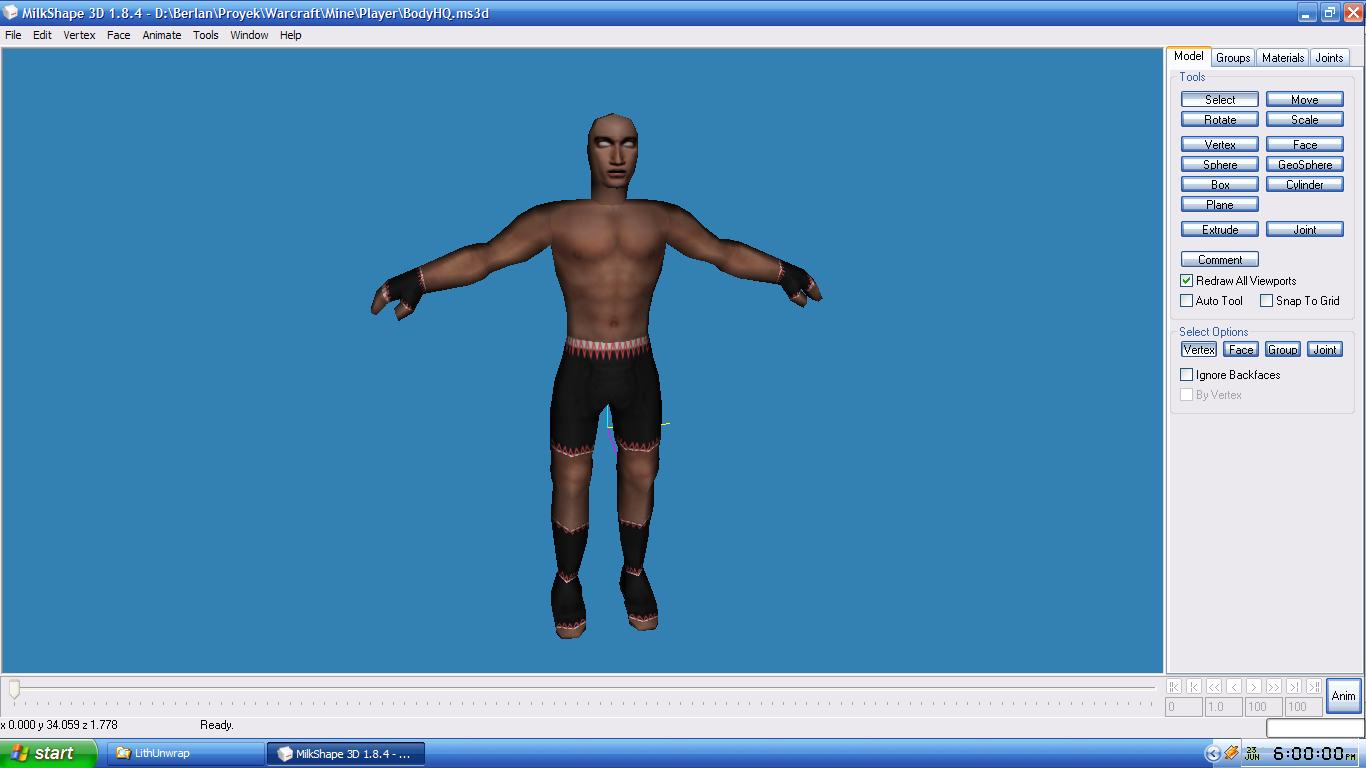Screen dimensions: 1366x768
Task: Click the orange tray icon
Action: [x=1231, y=753]
